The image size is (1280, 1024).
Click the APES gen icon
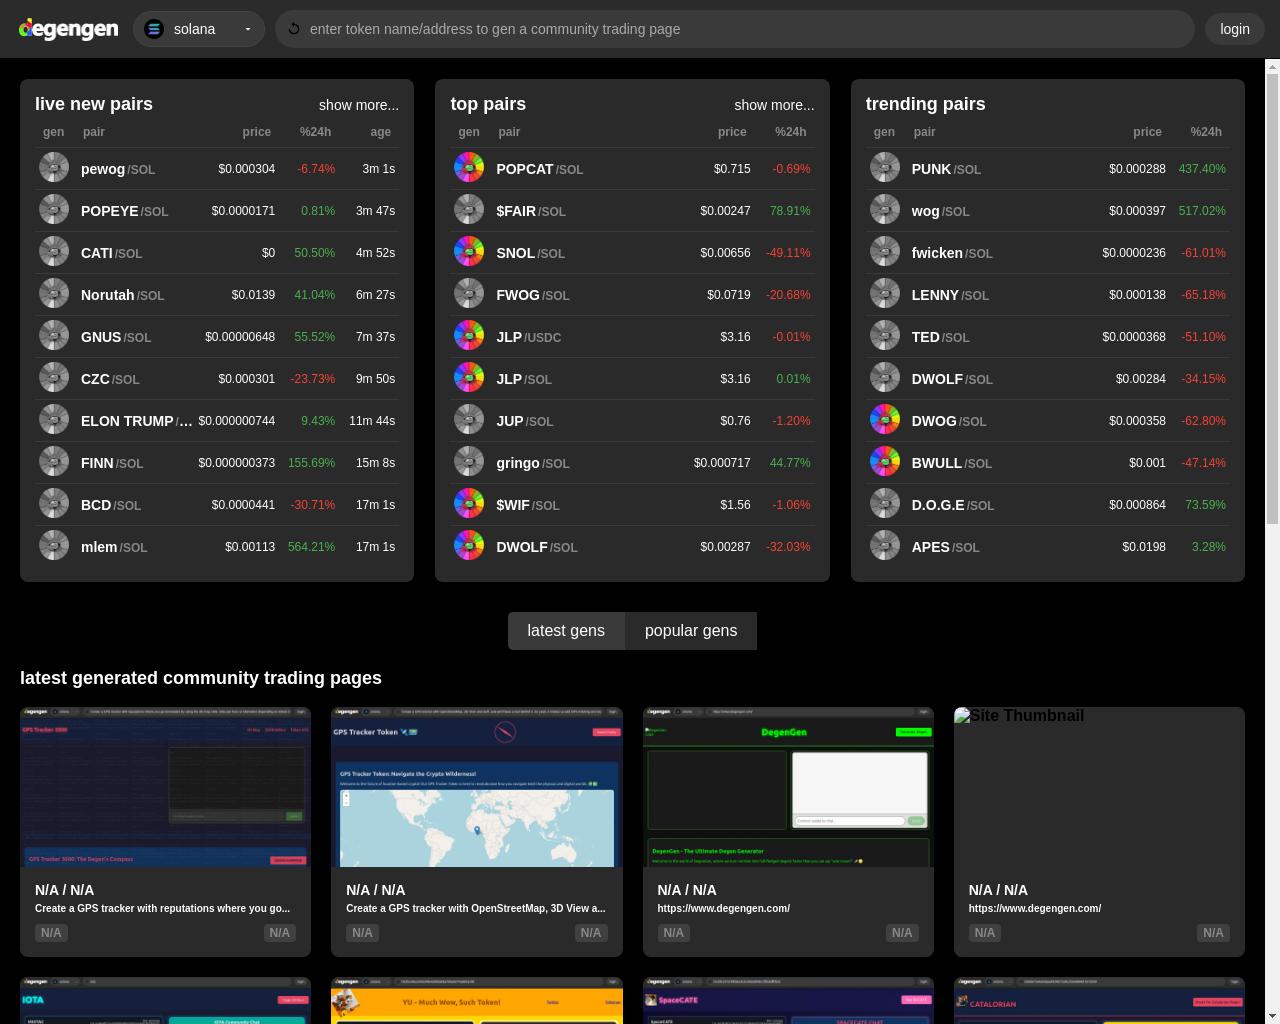pyautogui.click(x=885, y=545)
